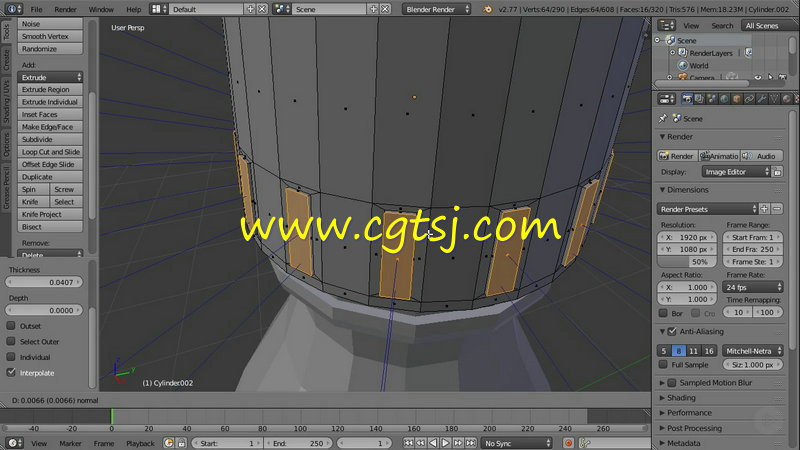Toggle the Bor border checkbox

coord(663,313)
